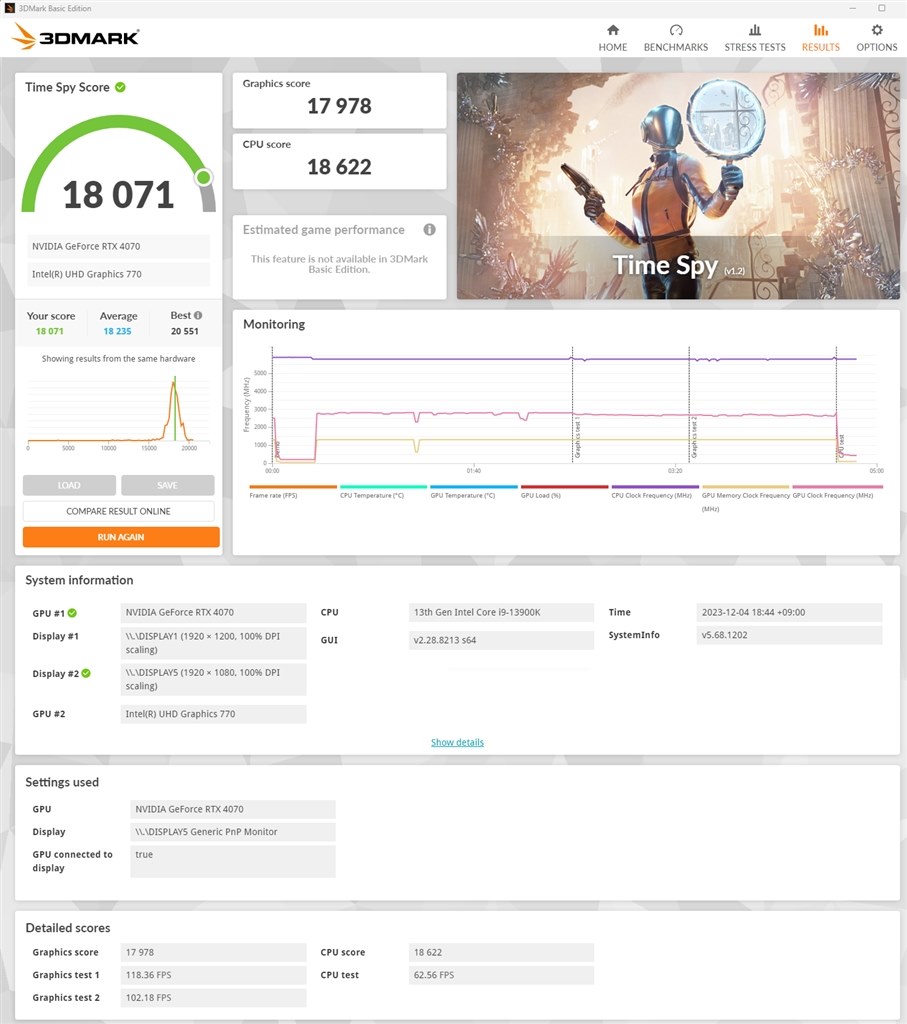Click the 3DMark logo

click(x=75, y=37)
